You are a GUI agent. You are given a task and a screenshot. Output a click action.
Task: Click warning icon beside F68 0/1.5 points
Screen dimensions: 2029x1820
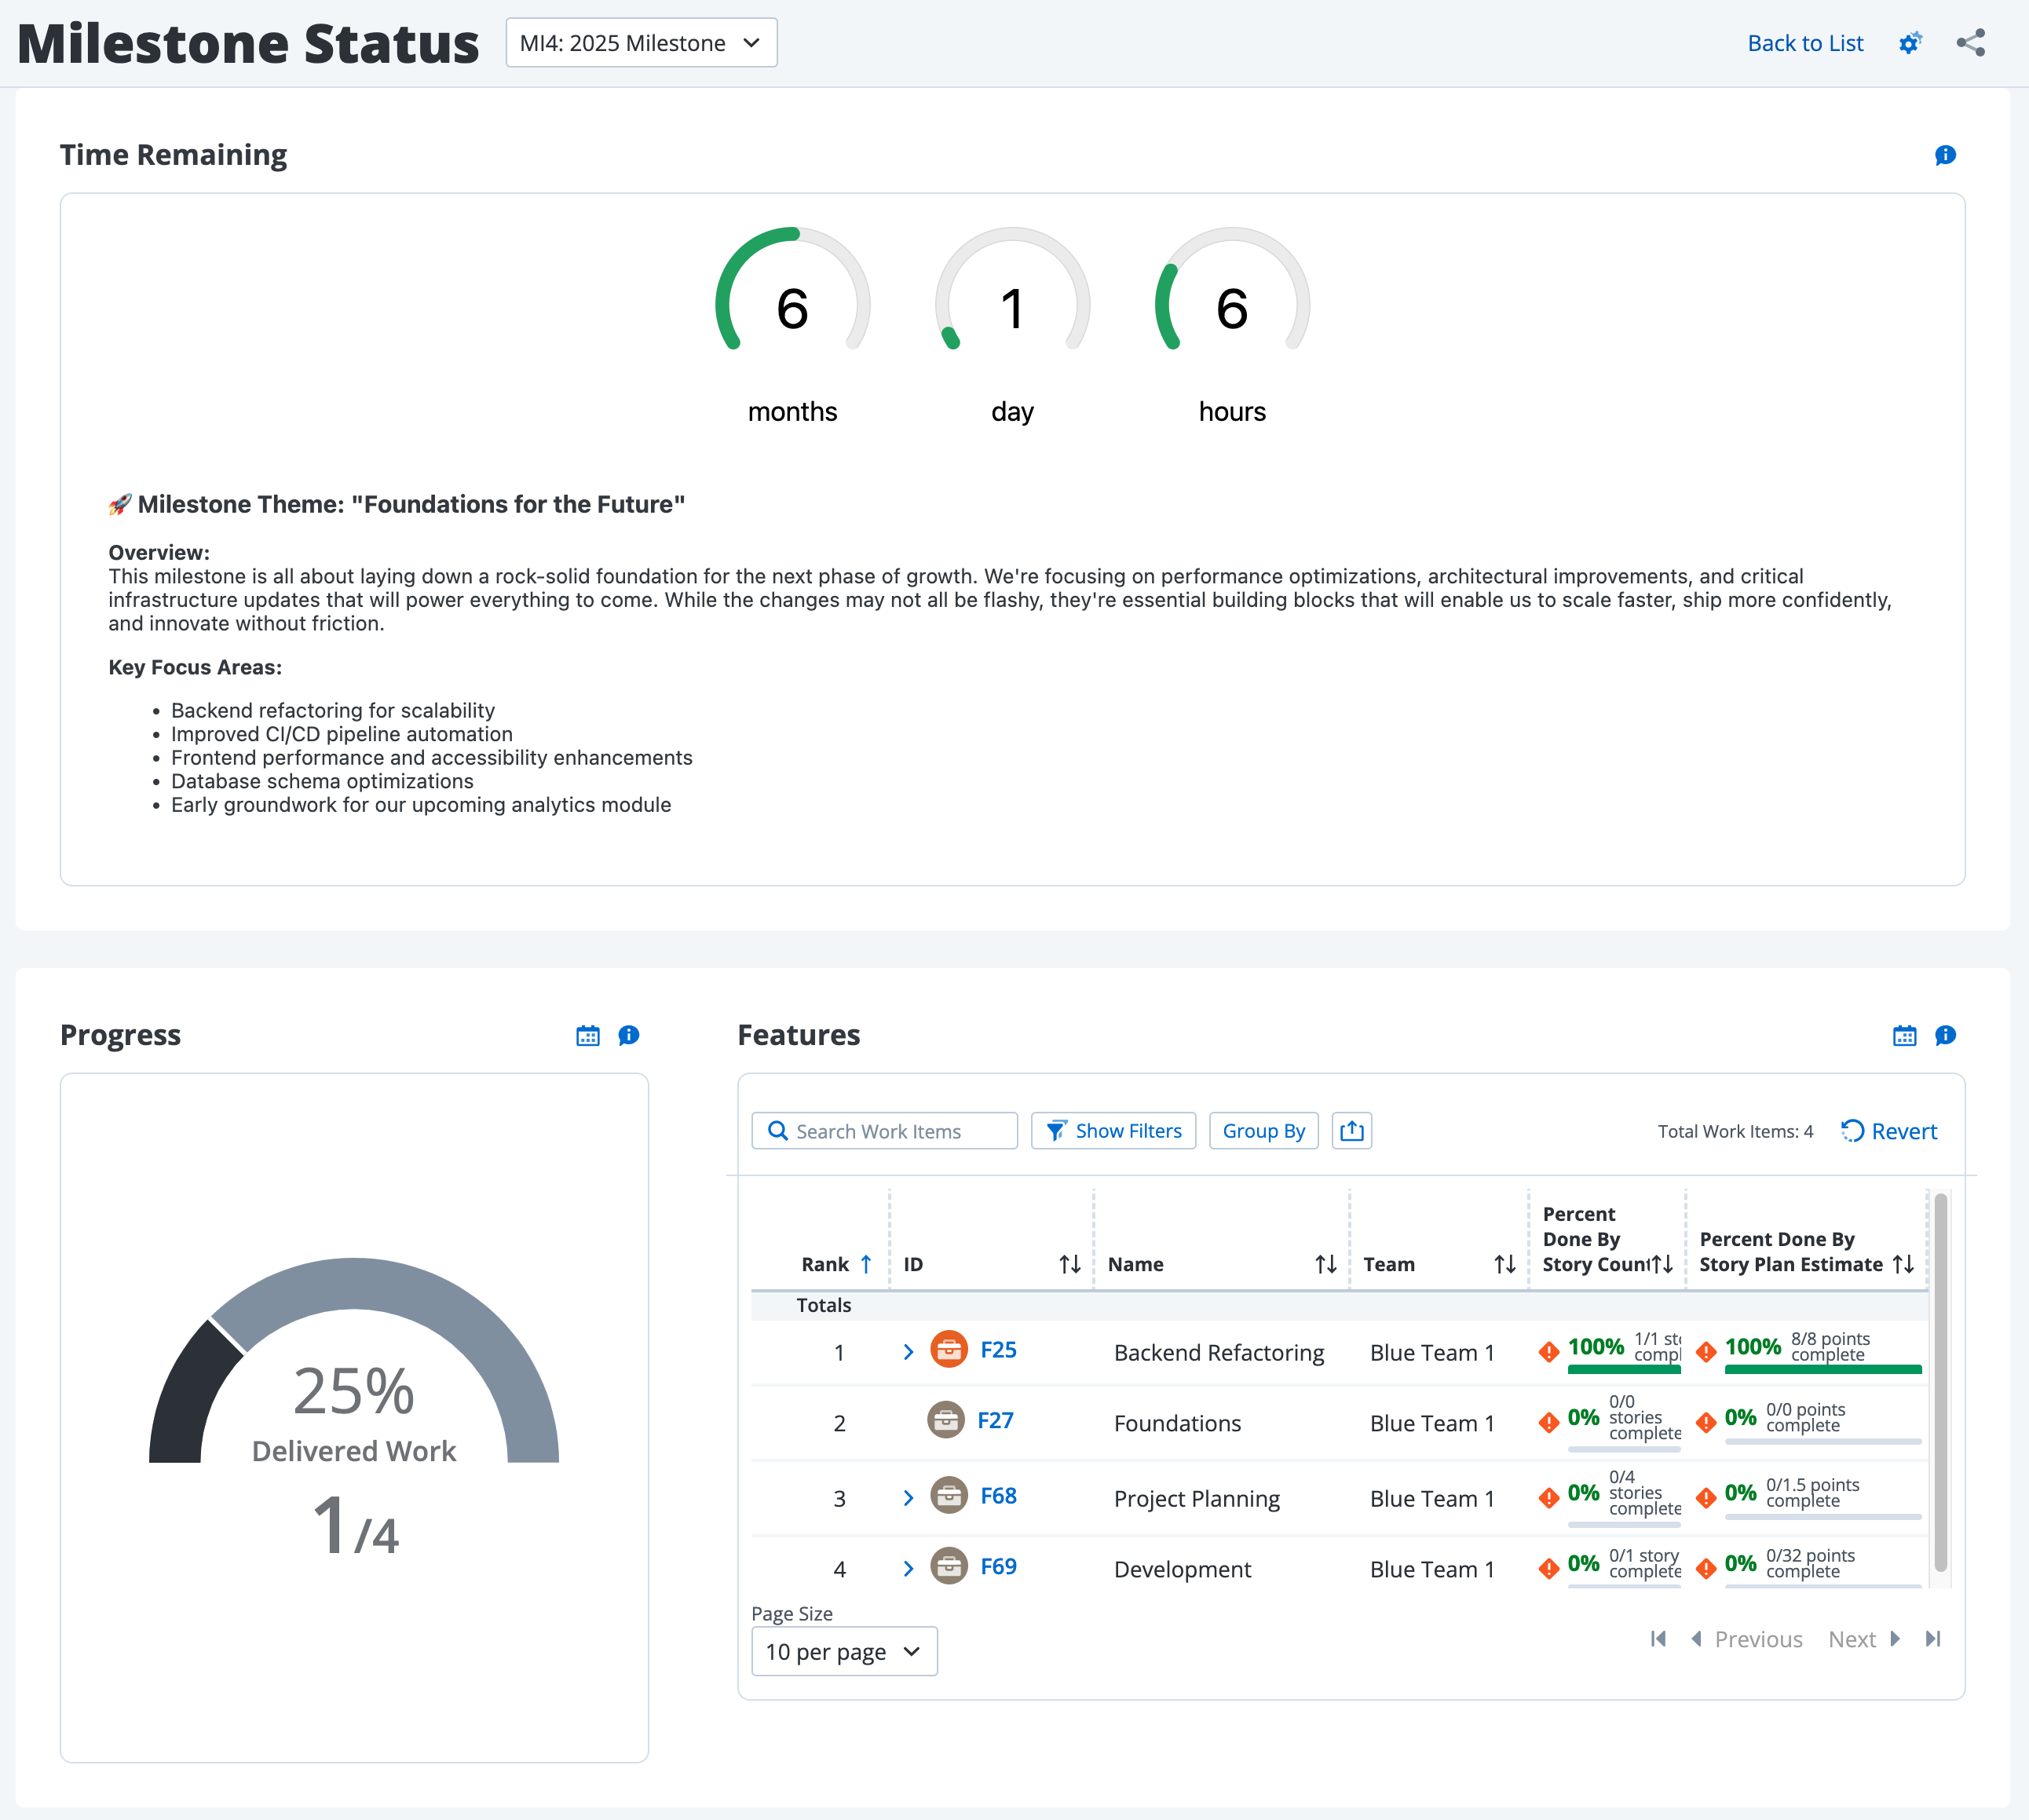pos(1706,1497)
